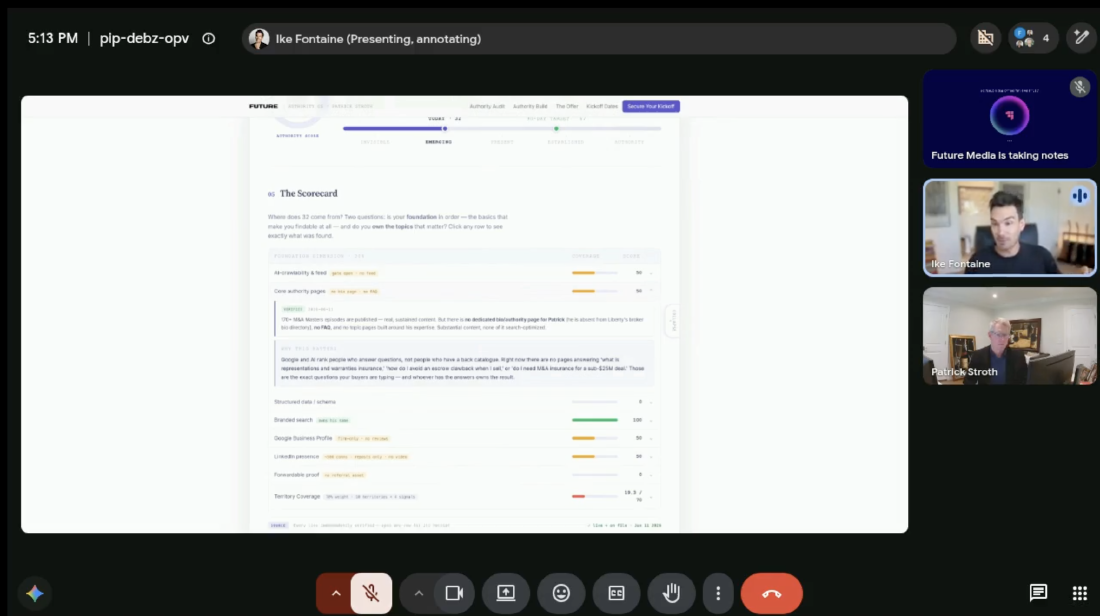The image size is (1100, 616).
Task: Click the Territory Coverage label
Action: tap(297, 497)
